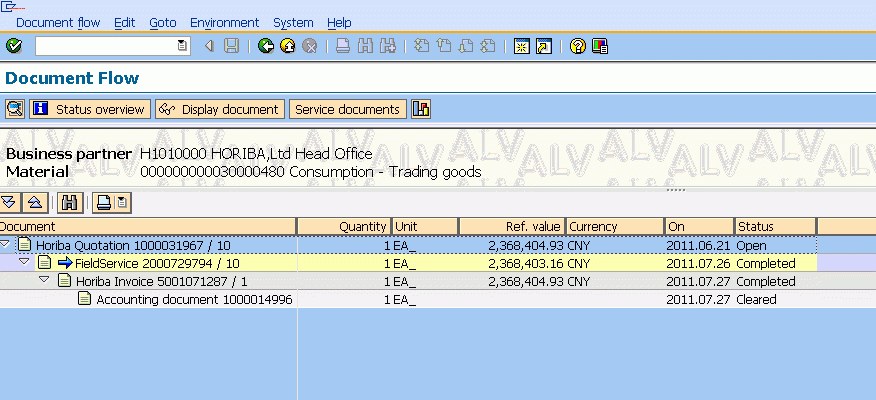Click the Display document button

point(220,109)
